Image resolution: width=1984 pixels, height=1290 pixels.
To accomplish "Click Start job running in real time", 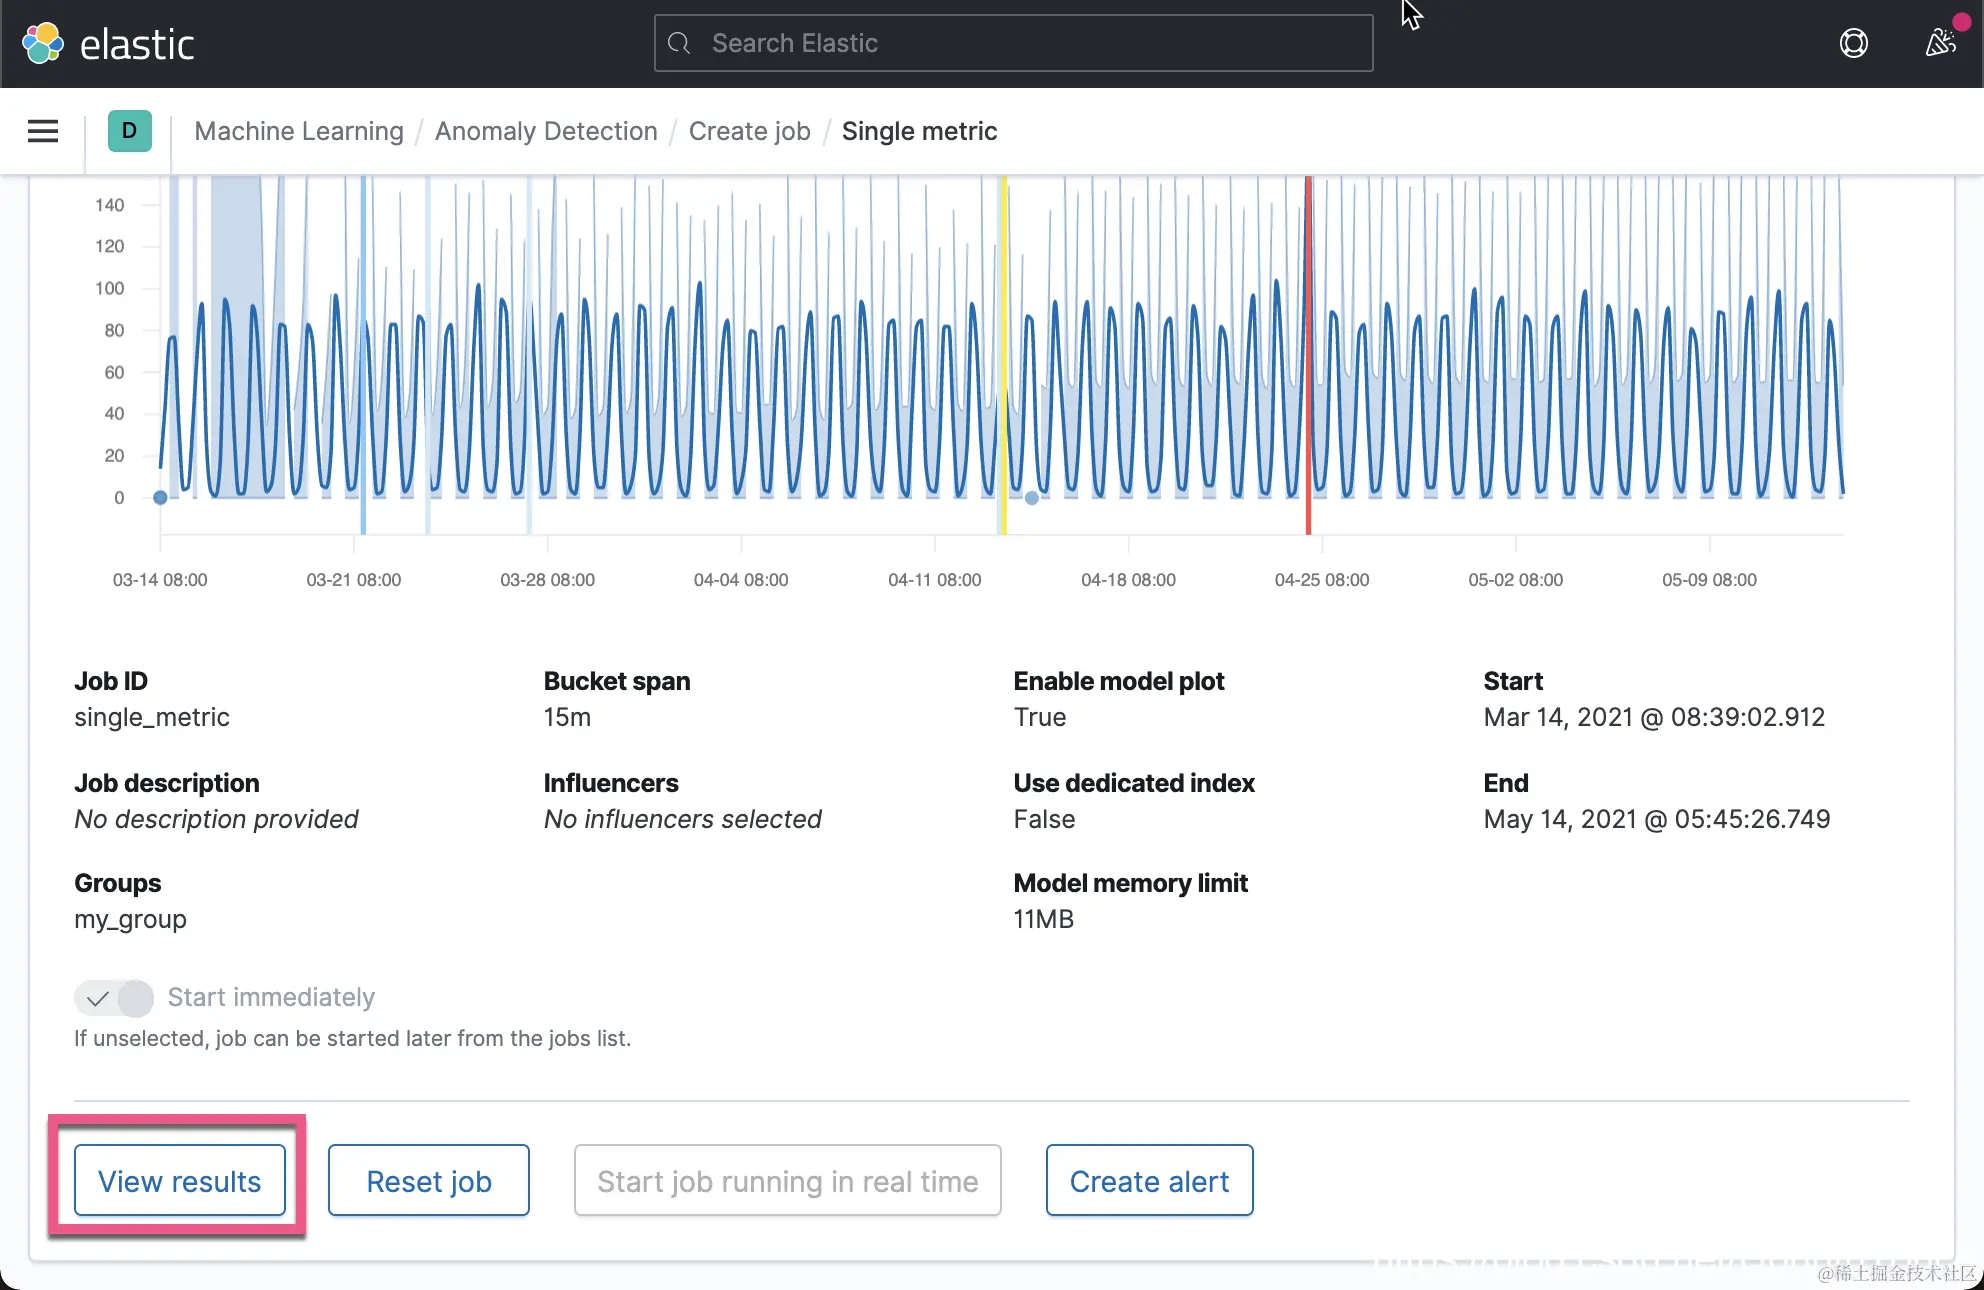I will pyautogui.click(x=787, y=1181).
